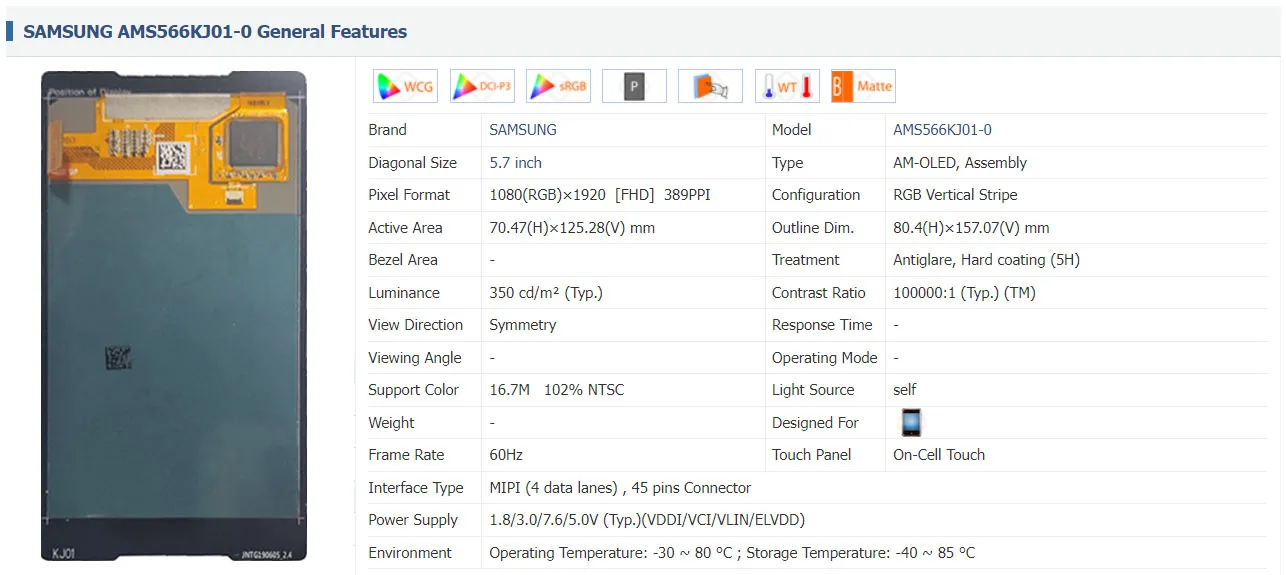Click the Viewing Angle row label

(415, 357)
